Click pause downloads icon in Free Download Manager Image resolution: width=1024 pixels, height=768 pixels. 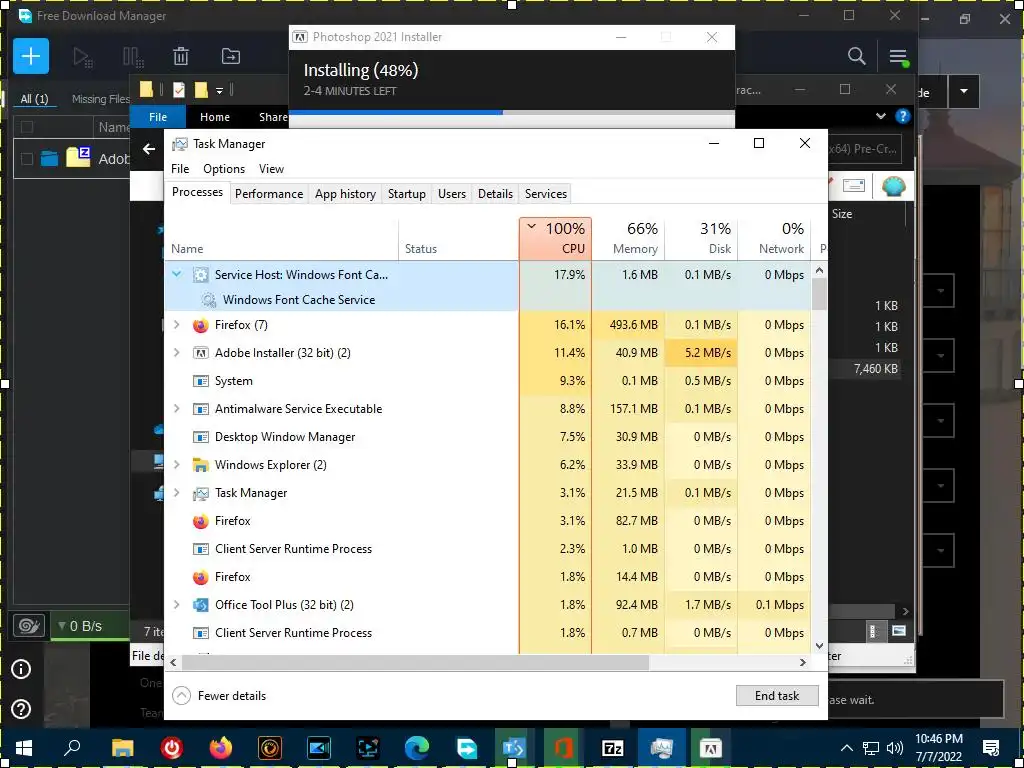click(133, 57)
